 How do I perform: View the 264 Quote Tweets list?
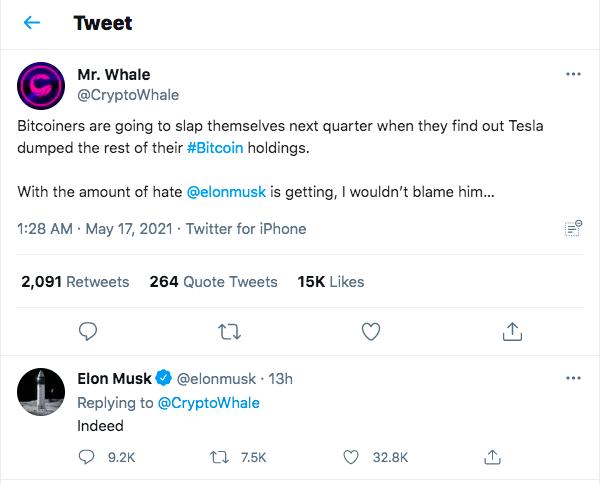213,282
